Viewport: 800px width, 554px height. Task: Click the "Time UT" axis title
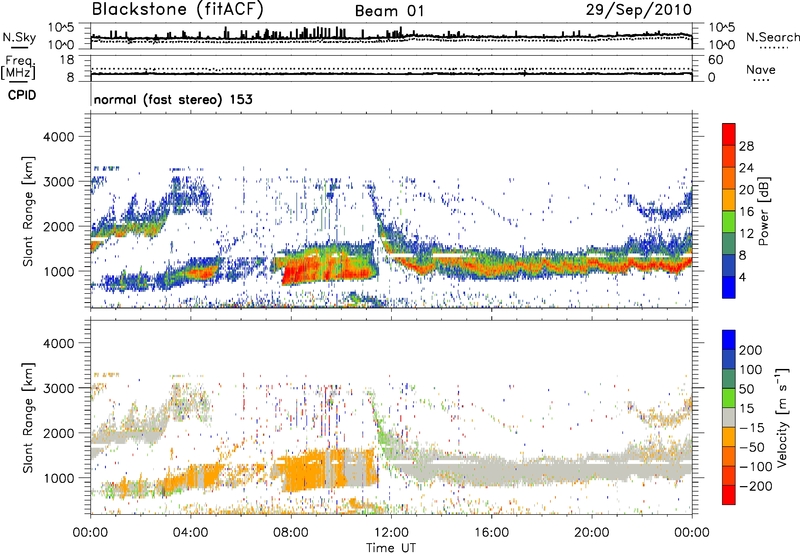pyautogui.click(x=391, y=548)
